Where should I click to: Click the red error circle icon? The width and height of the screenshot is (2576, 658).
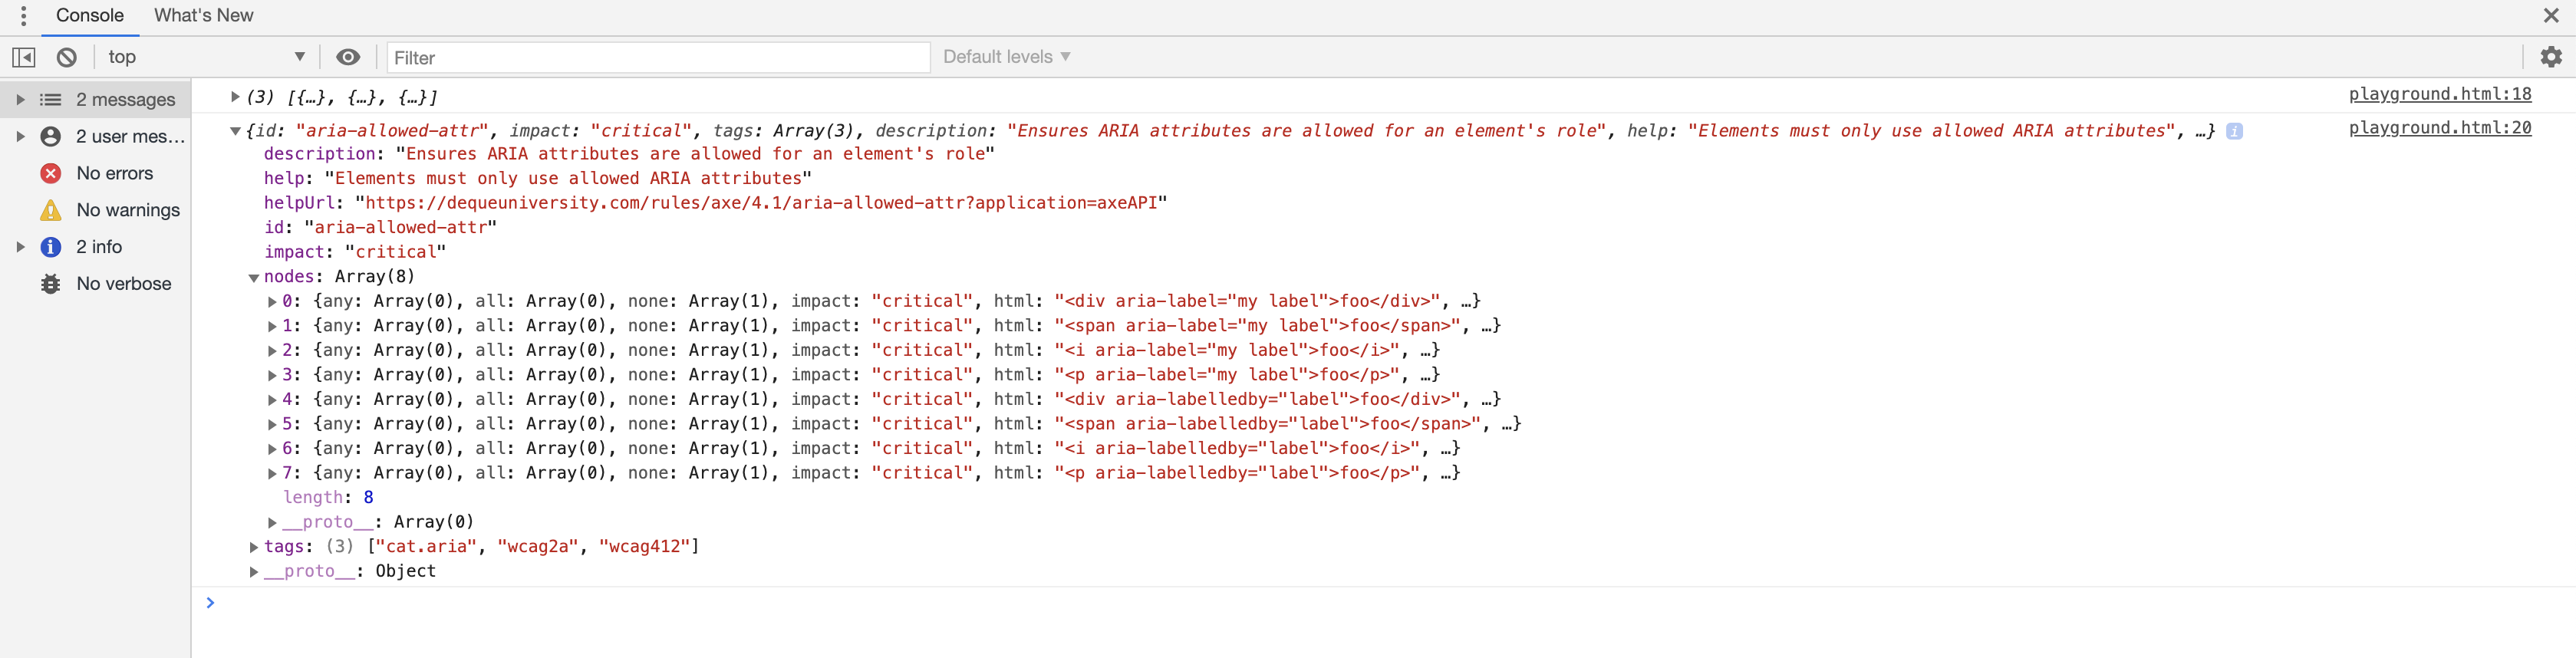point(51,174)
